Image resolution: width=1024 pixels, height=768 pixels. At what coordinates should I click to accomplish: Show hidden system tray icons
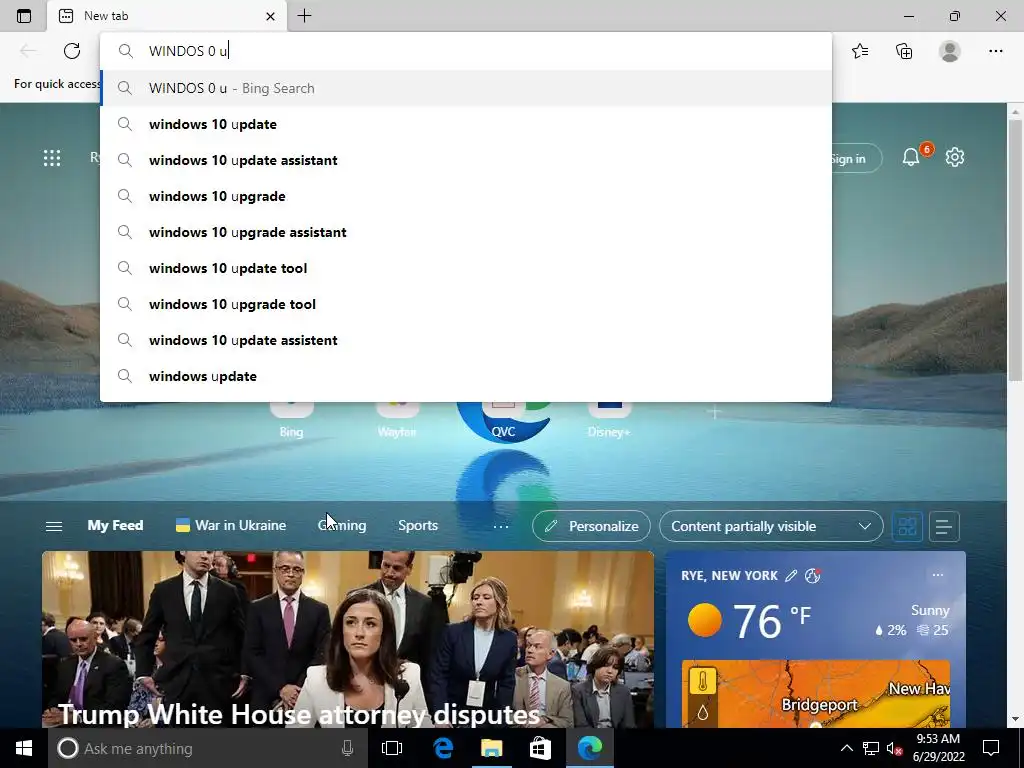coord(846,748)
